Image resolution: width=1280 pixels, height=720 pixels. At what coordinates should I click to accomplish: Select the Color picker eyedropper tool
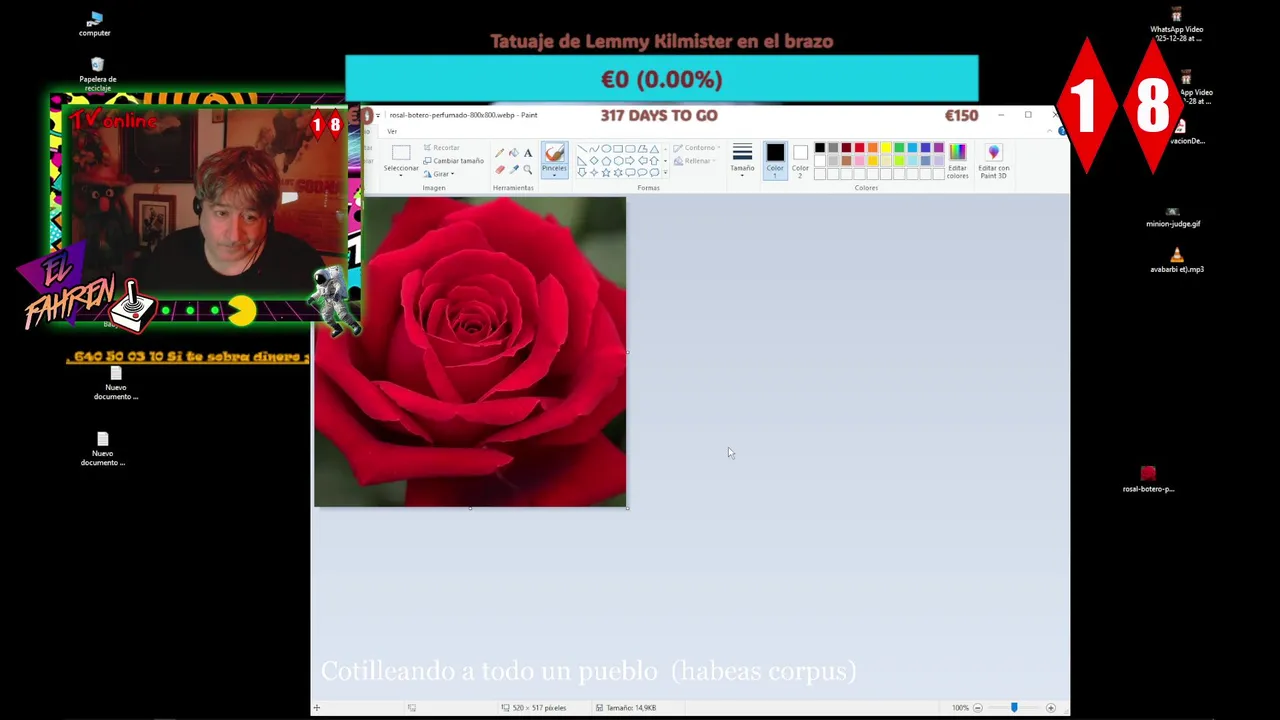pos(514,170)
